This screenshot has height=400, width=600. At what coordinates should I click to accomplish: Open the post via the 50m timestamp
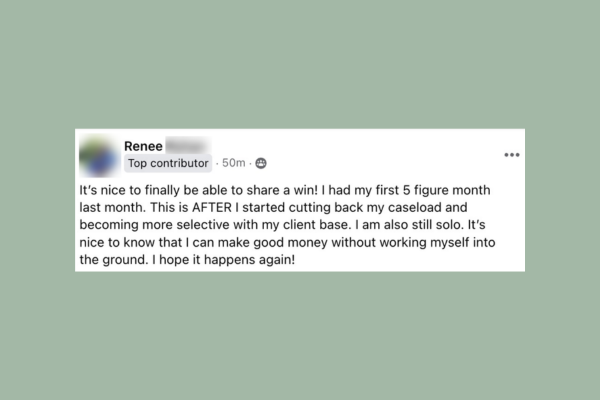click(233, 163)
